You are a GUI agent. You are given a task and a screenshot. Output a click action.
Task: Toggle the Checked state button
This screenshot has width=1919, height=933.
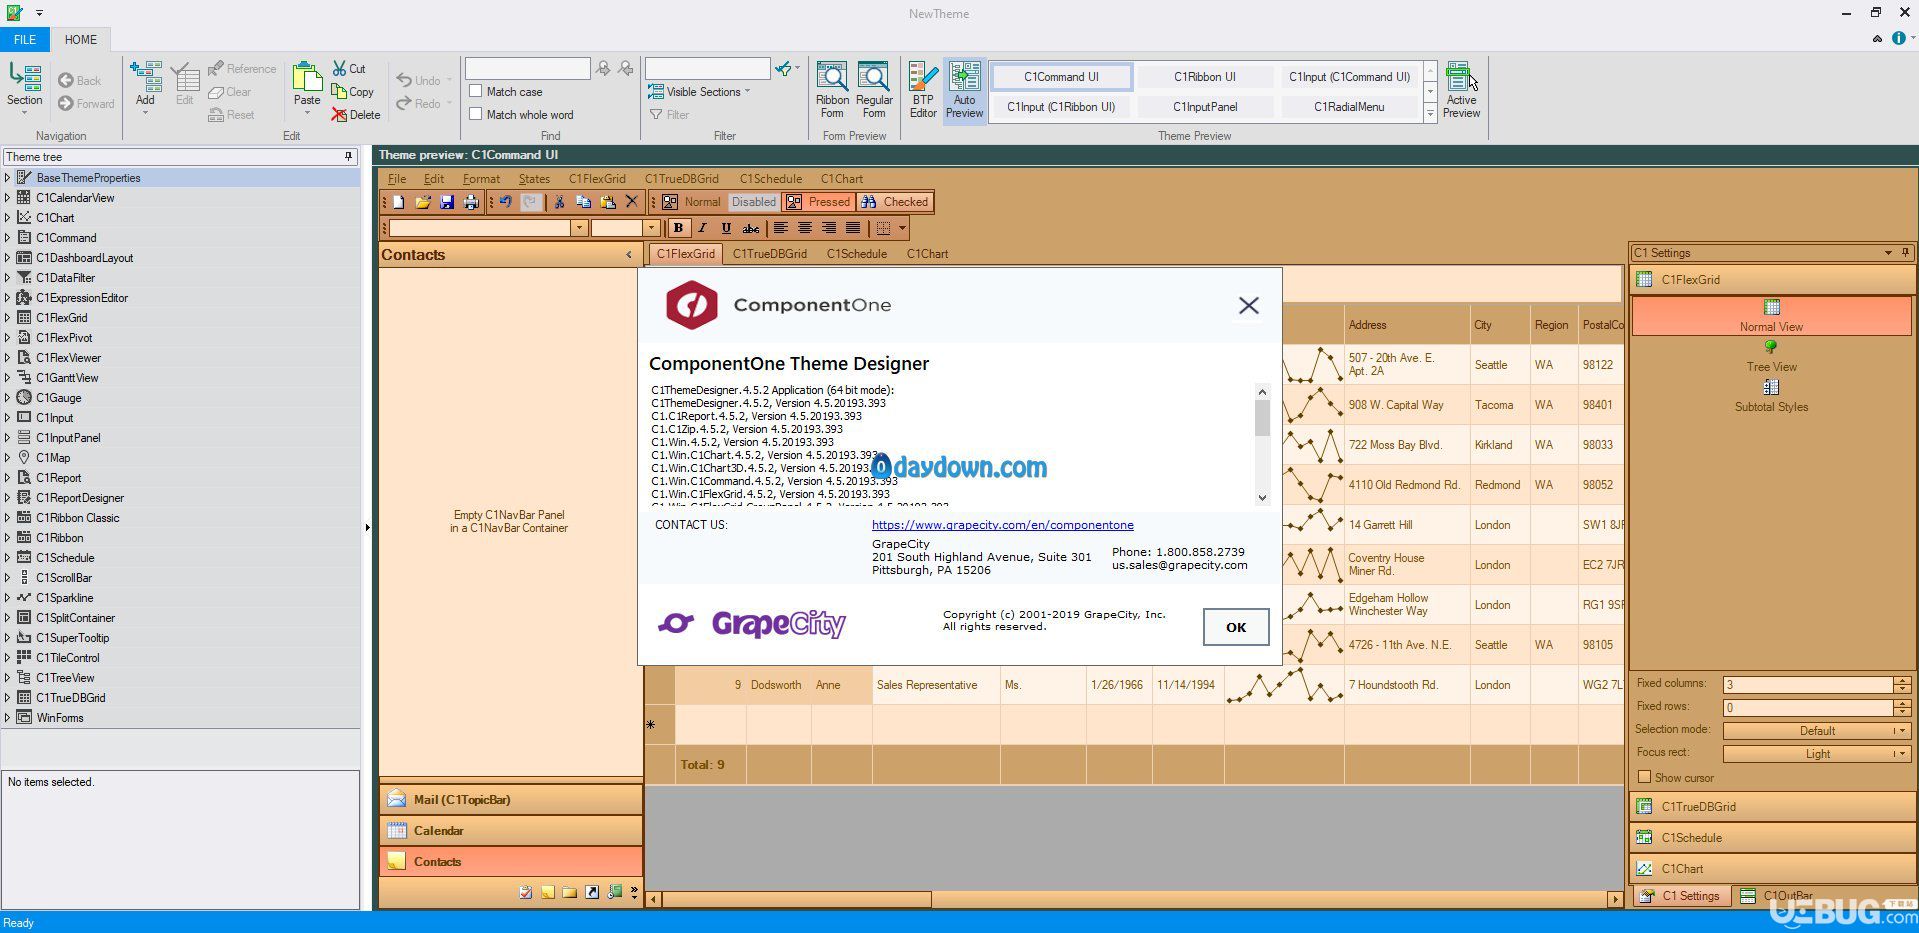pos(895,202)
